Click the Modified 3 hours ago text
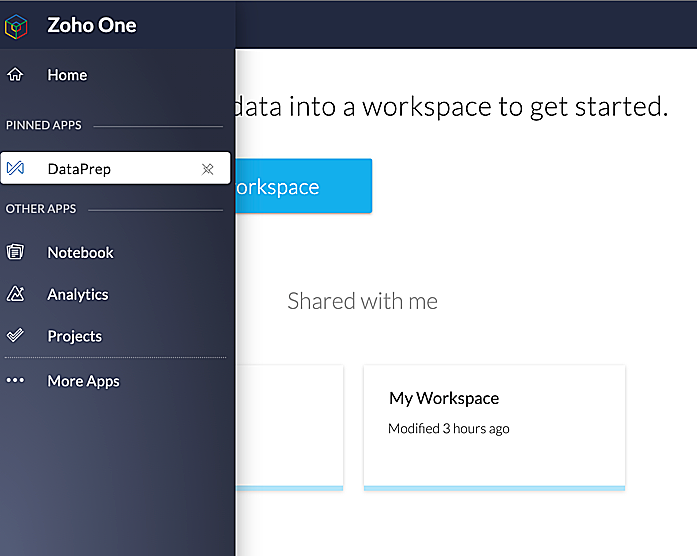 (449, 429)
